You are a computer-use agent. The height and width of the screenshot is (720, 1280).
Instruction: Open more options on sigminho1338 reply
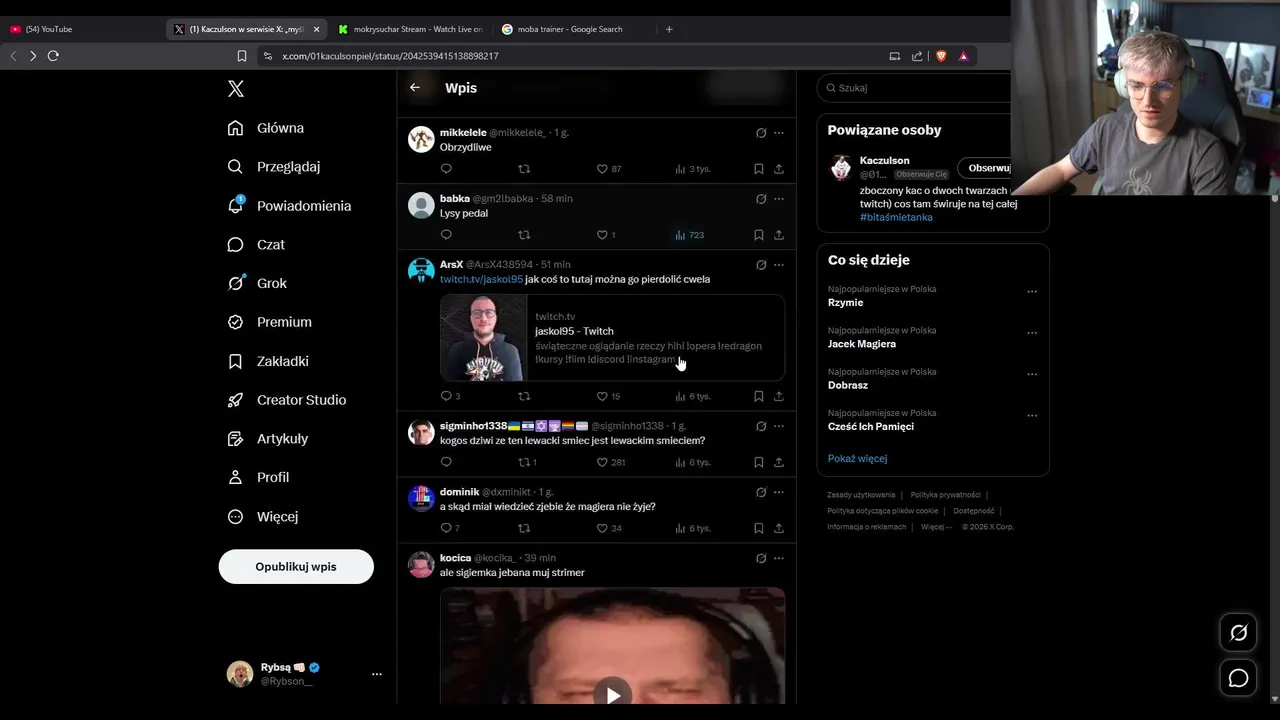pos(779,426)
